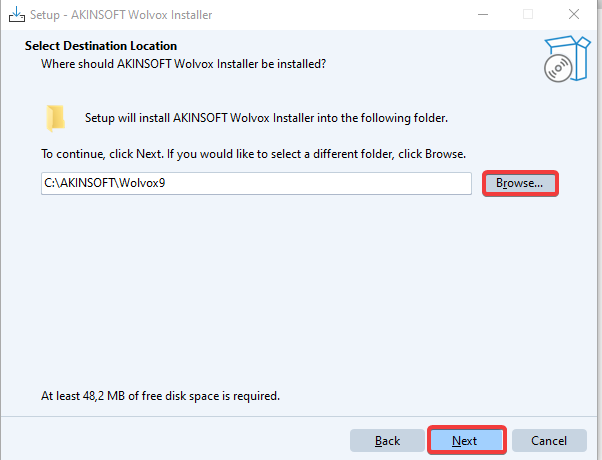
Task: Click the free disk space requirement text
Action: [x=160, y=395]
